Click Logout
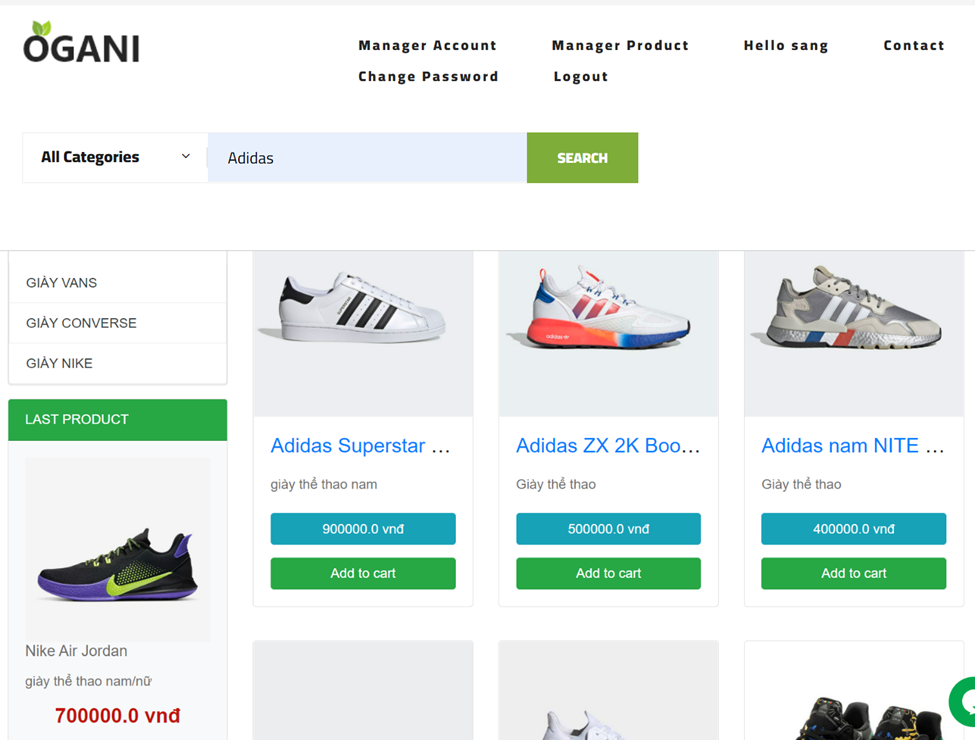The height and width of the screenshot is (740, 975). coord(581,76)
